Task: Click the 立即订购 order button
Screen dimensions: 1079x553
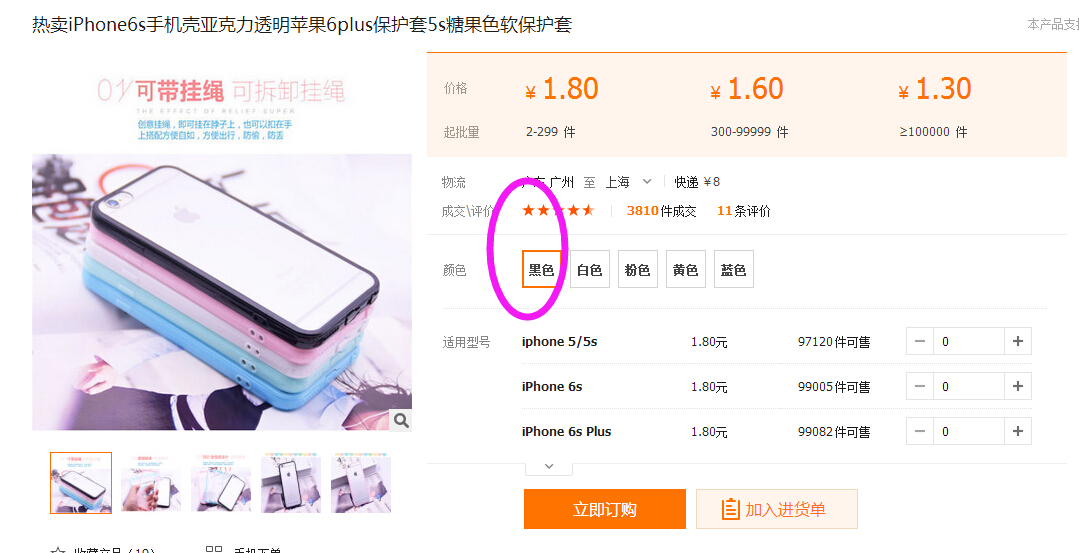Action: (x=605, y=509)
